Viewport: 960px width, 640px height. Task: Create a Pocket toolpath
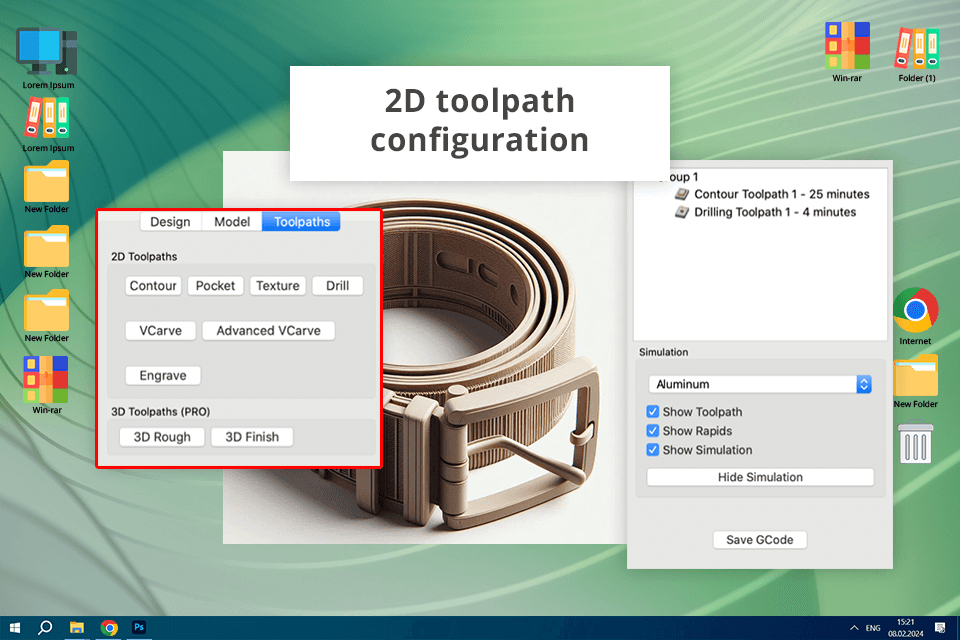coord(216,286)
